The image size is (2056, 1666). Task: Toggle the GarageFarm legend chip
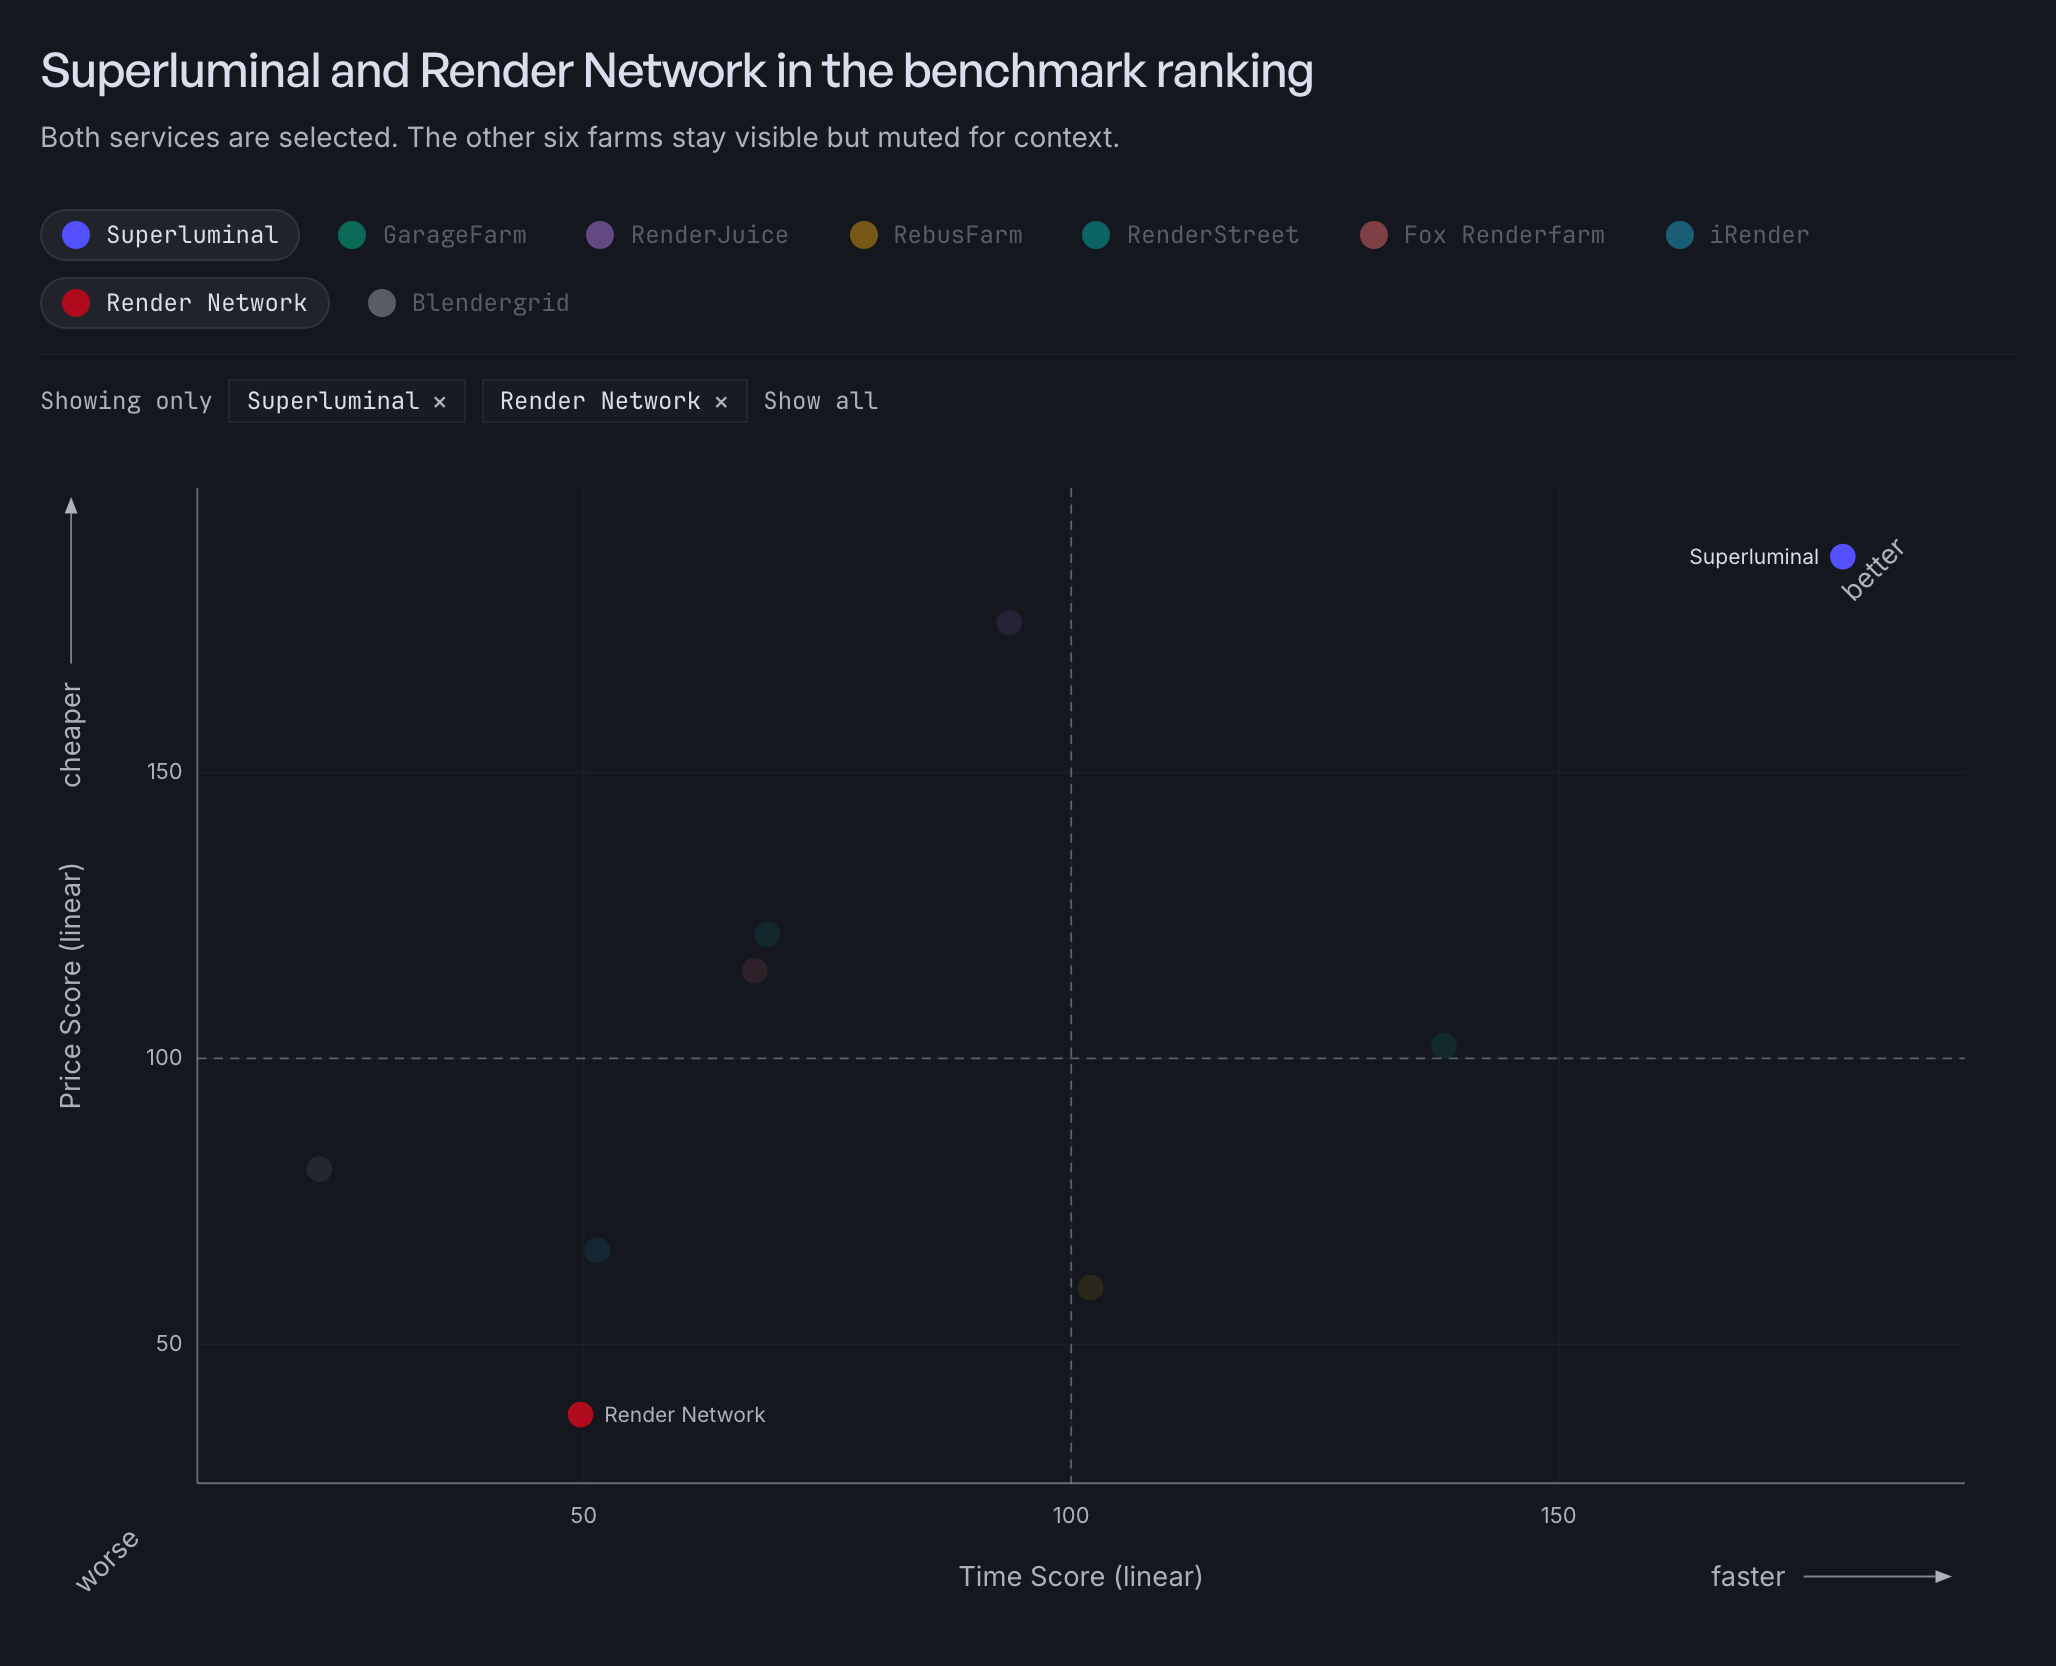(x=432, y=235)
